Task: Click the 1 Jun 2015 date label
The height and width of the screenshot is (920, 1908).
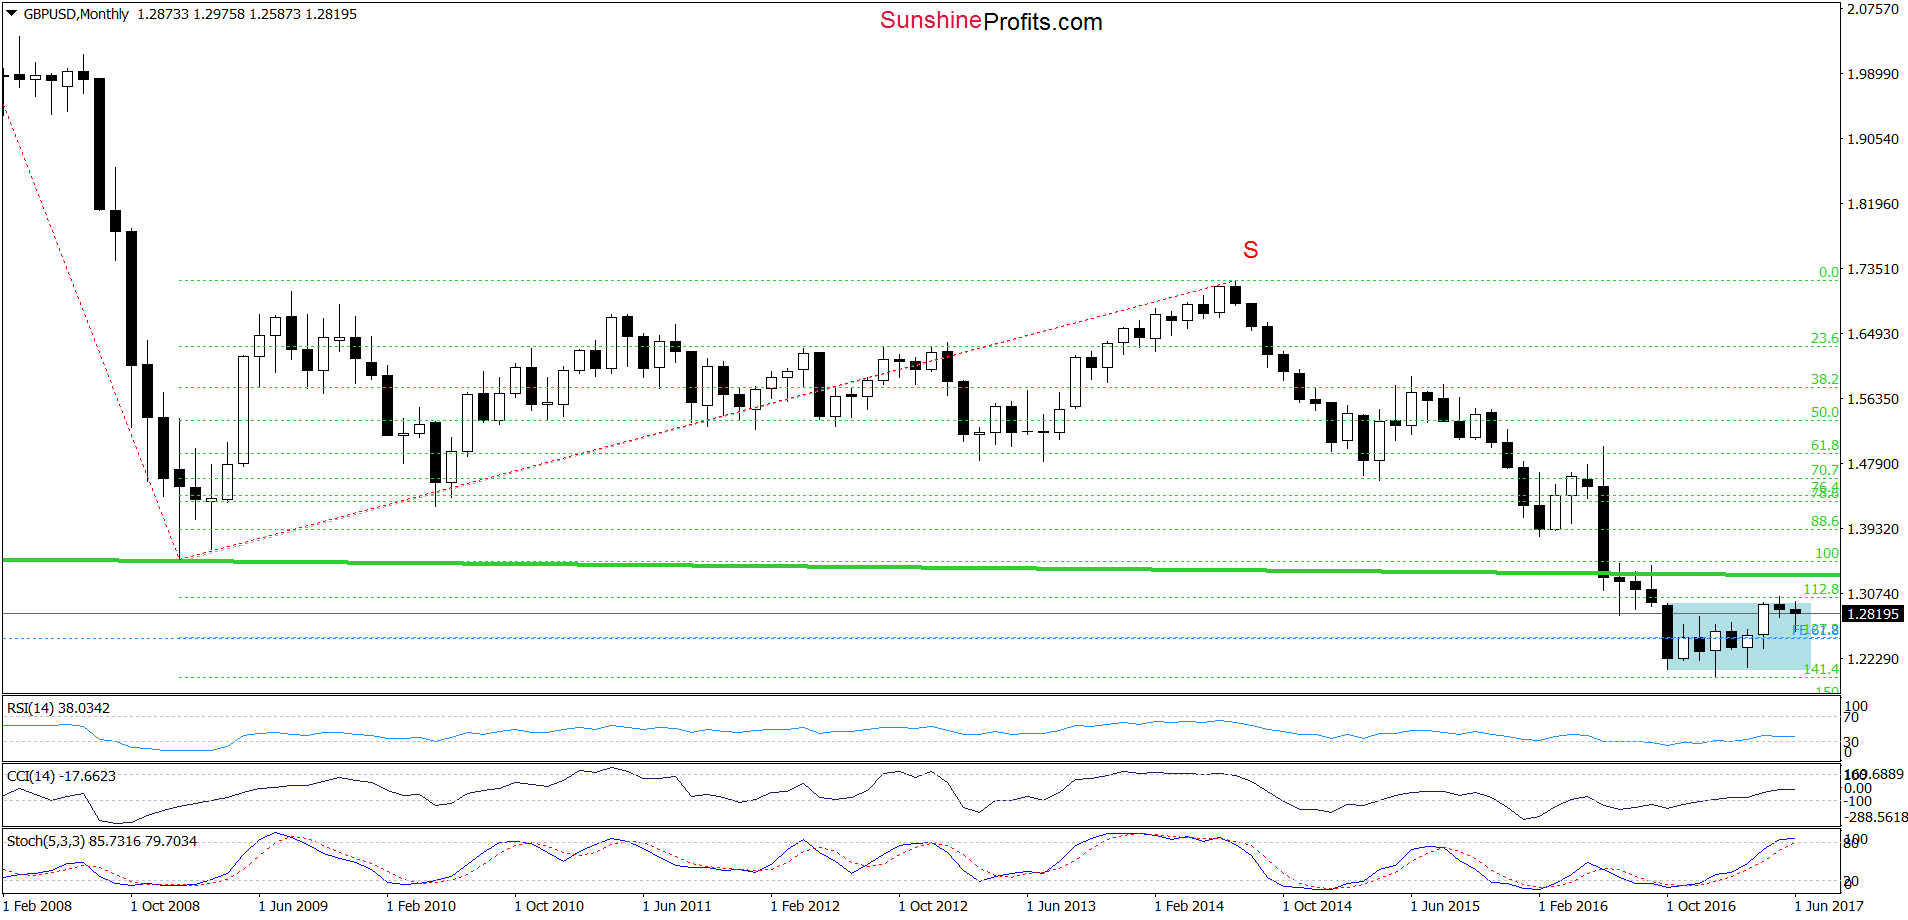Action: (1445, 906)
